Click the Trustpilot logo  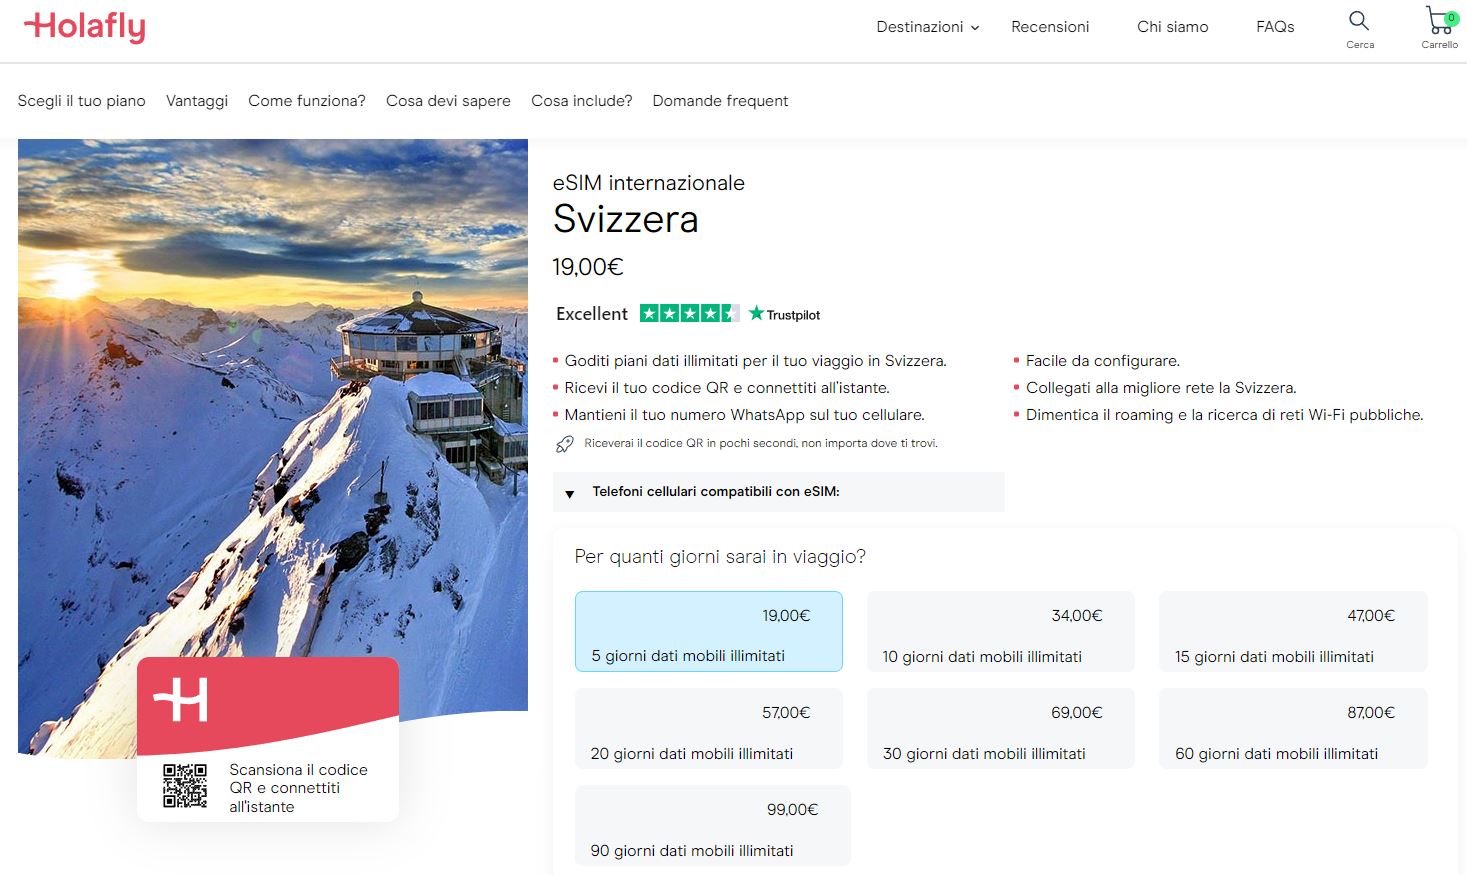coord(785,314)
